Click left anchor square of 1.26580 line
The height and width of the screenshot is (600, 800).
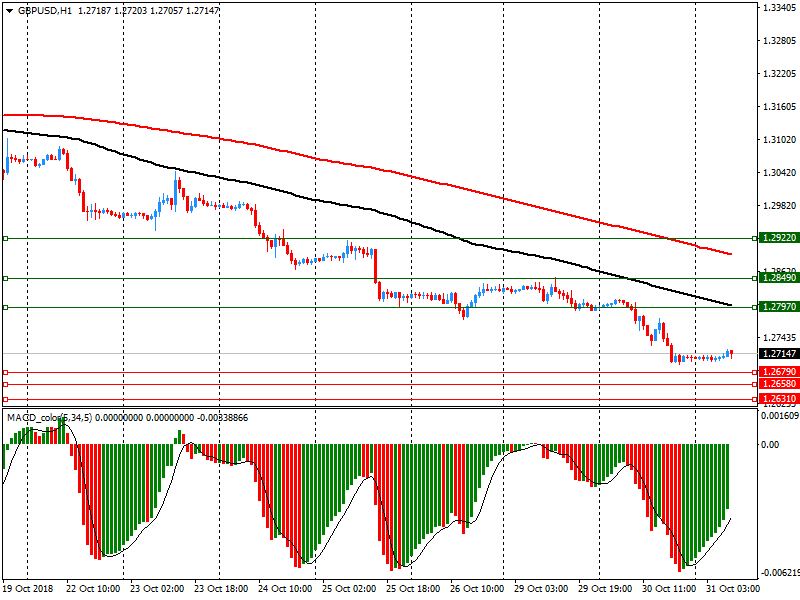pos(5,384)
